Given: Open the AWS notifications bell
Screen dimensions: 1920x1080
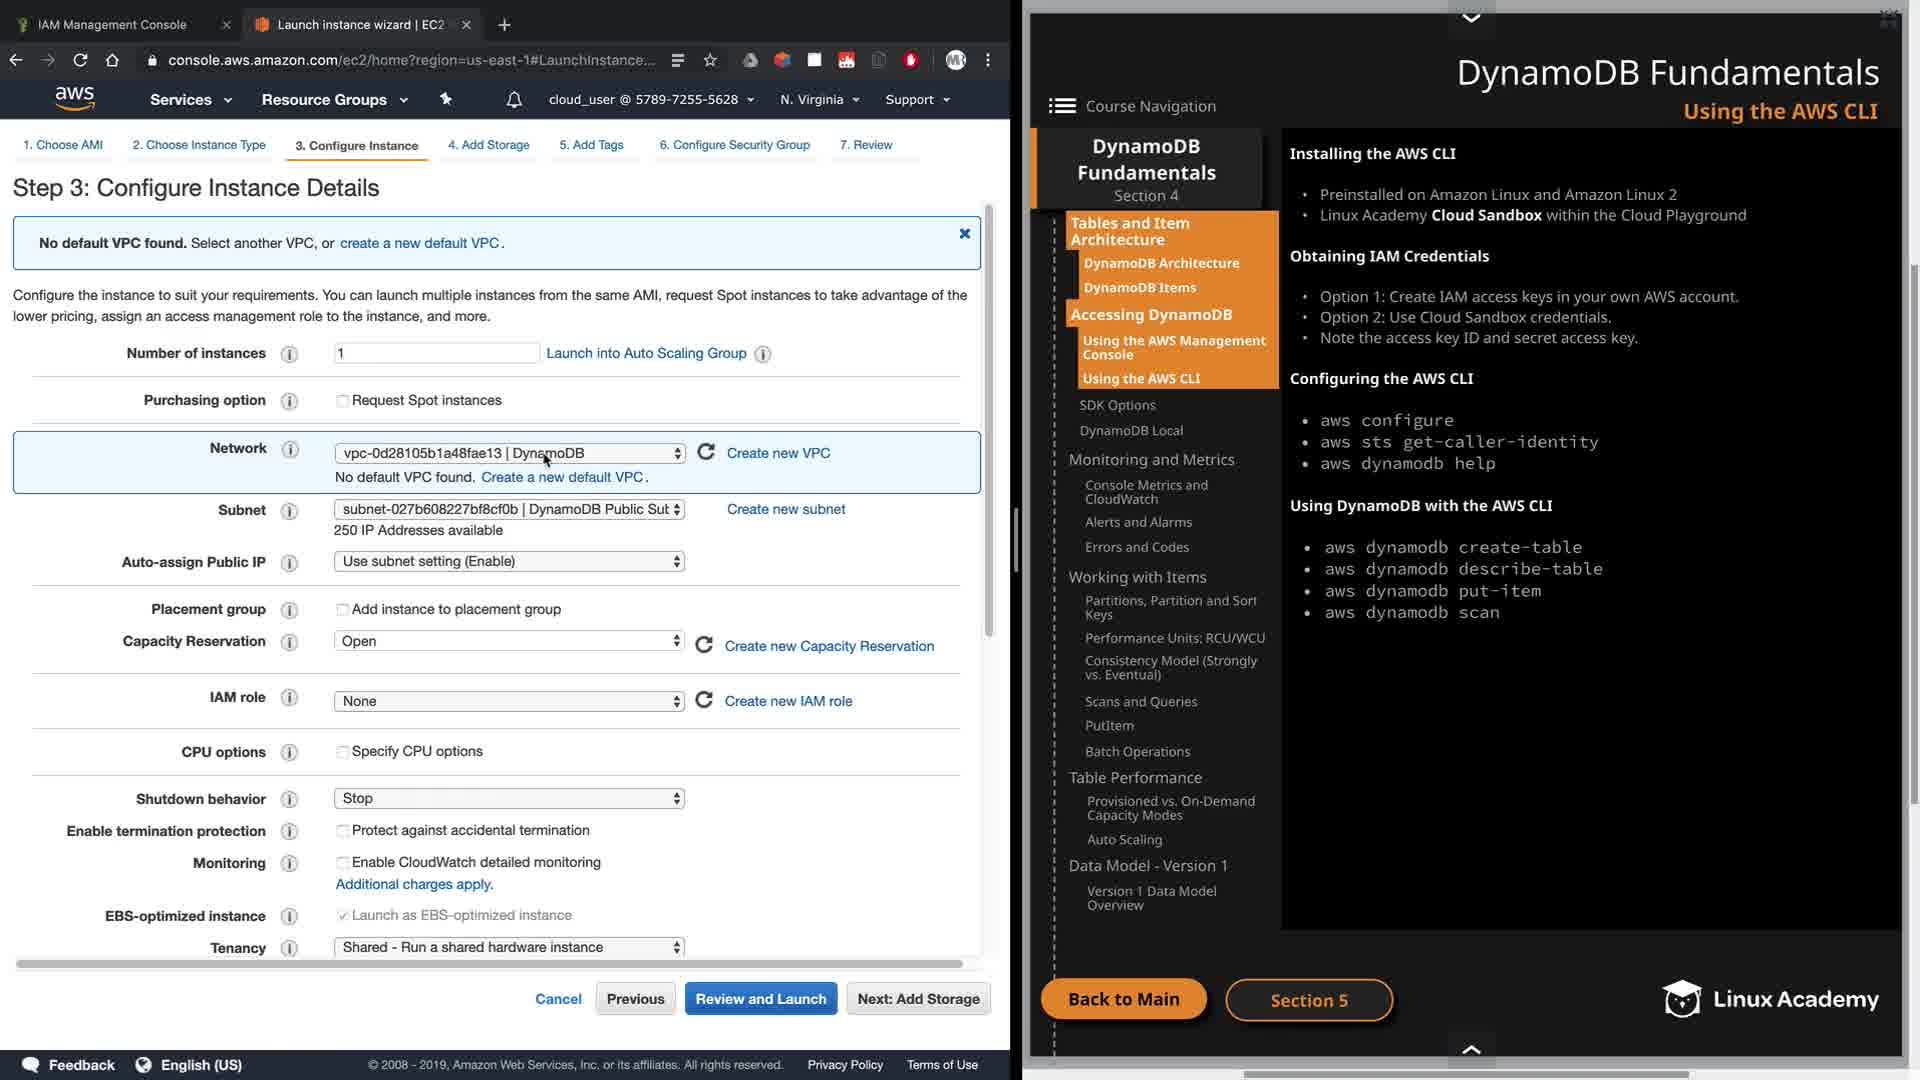Looking at the screenshot, I should click(514, 99).
